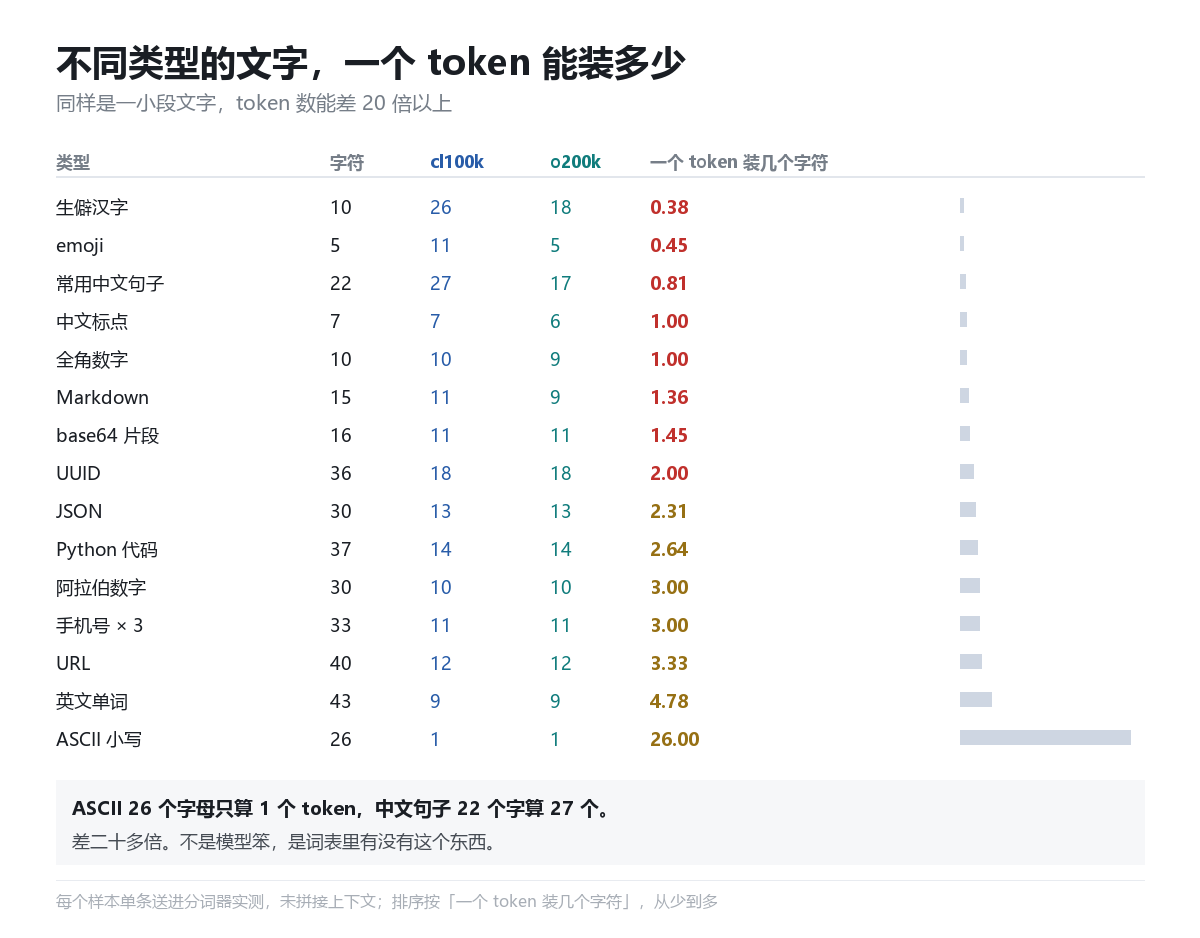Image resolution: width=1200 pixels, height=938 pixels.
Task: Click the 字符 column header
Action: click(x=347, y=162)
